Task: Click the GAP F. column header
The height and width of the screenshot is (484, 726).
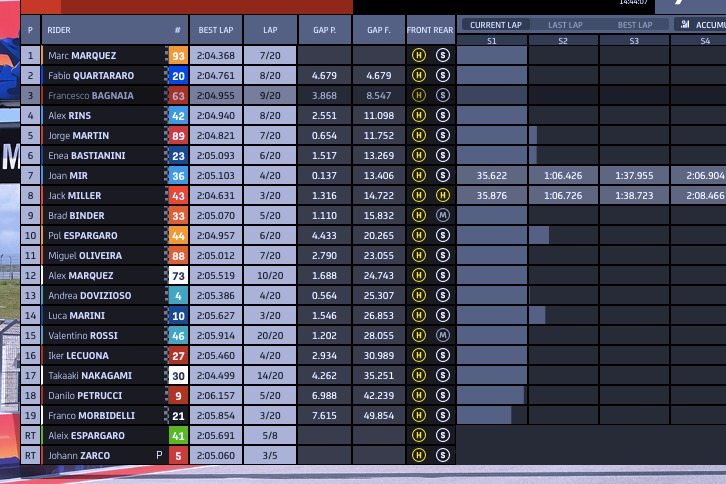Action: click(379, 30)
